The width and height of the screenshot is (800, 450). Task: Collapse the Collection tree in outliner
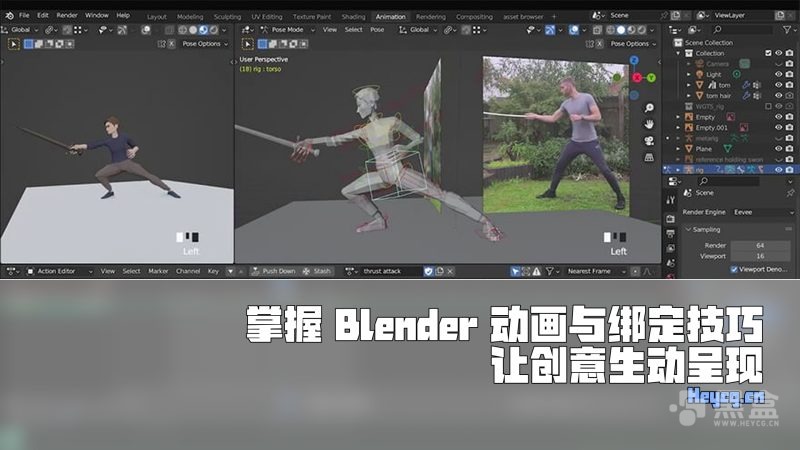point(678,53)
